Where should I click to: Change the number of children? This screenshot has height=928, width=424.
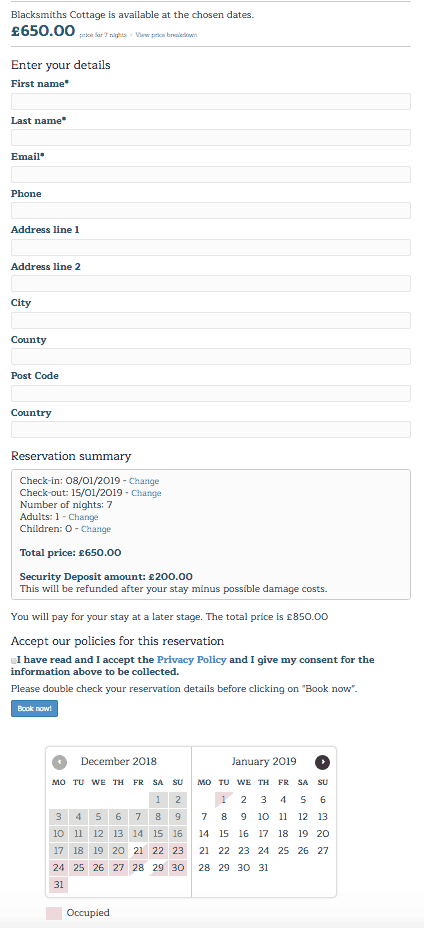click(96, 529)
